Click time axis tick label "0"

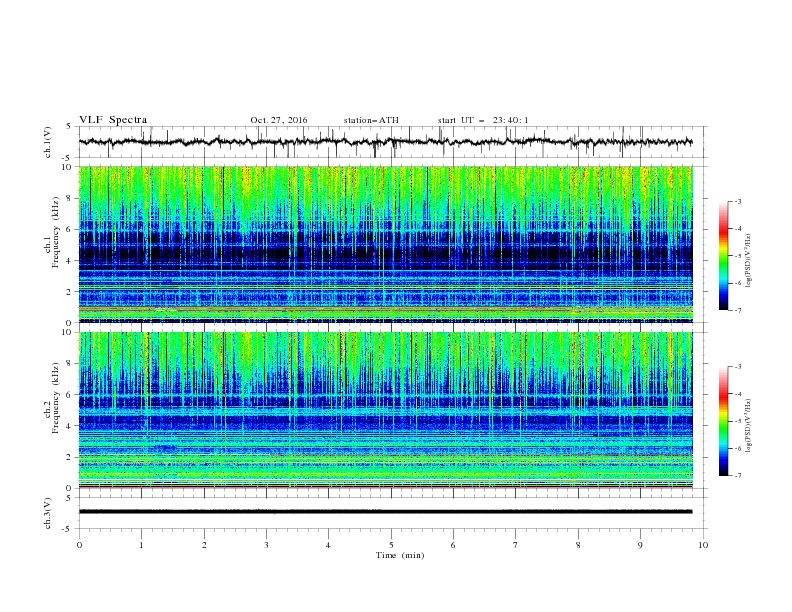point(79,545)
